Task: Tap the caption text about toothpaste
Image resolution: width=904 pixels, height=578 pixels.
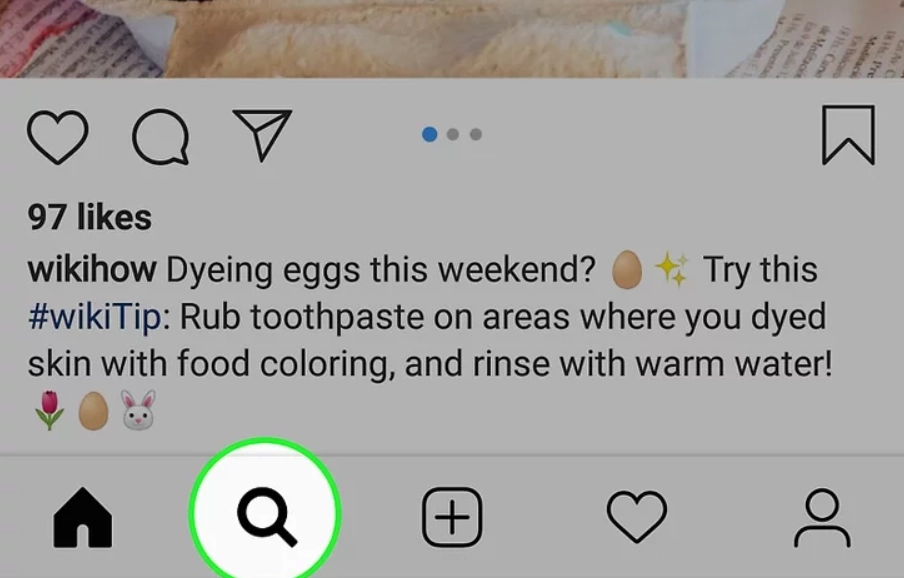Action: [x=430, y=340]
